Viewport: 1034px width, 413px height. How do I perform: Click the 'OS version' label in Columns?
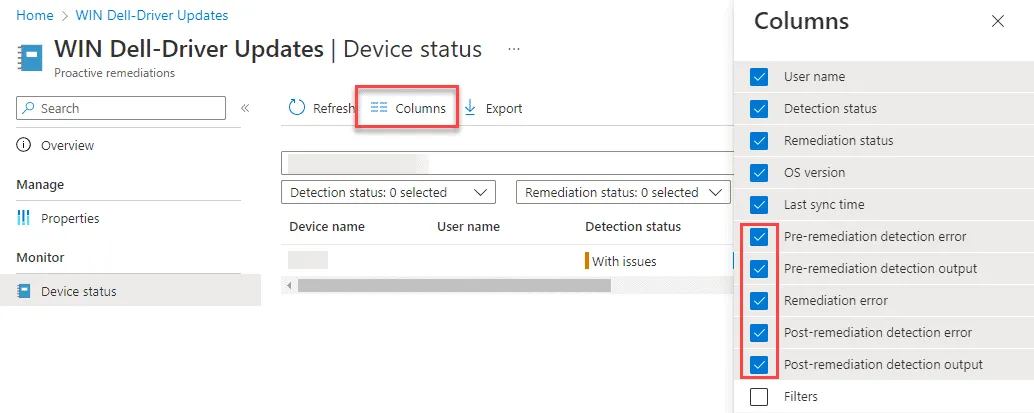(814, 172)
